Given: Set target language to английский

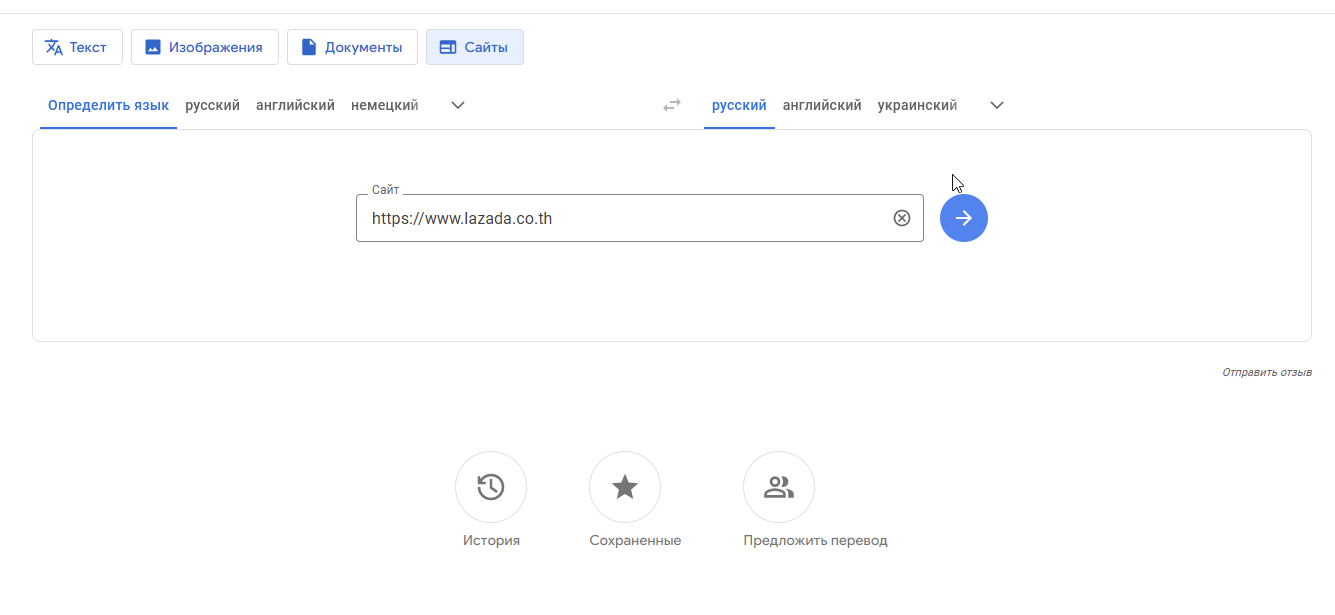Looking at the screenshot, I should tap(822, 105).
